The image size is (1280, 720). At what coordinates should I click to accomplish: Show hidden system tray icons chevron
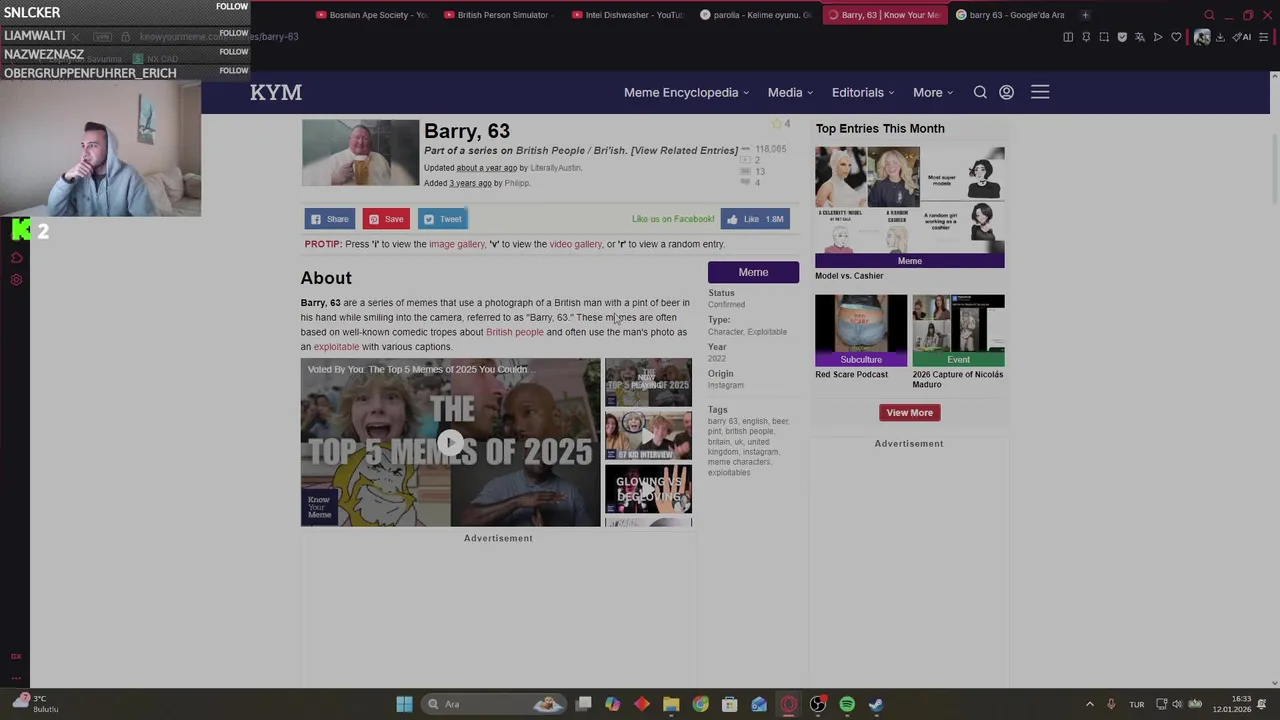pos(1090,704)
